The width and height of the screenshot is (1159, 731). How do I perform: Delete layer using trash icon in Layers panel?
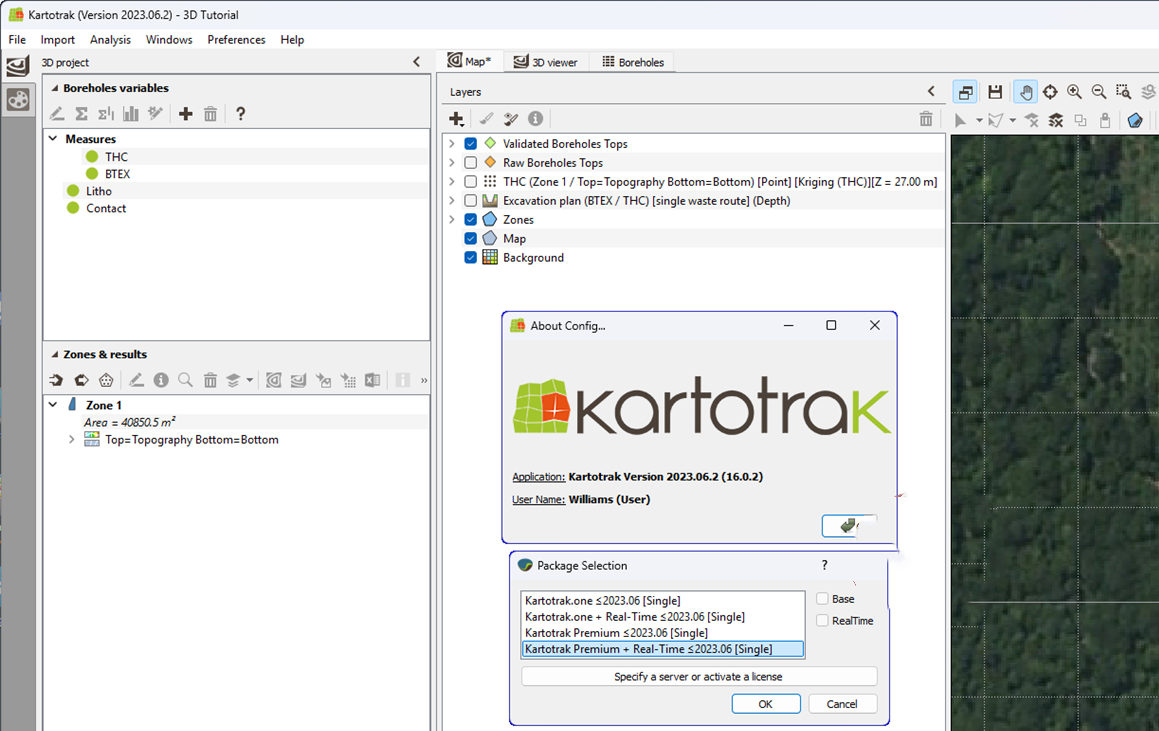[925, 119]
